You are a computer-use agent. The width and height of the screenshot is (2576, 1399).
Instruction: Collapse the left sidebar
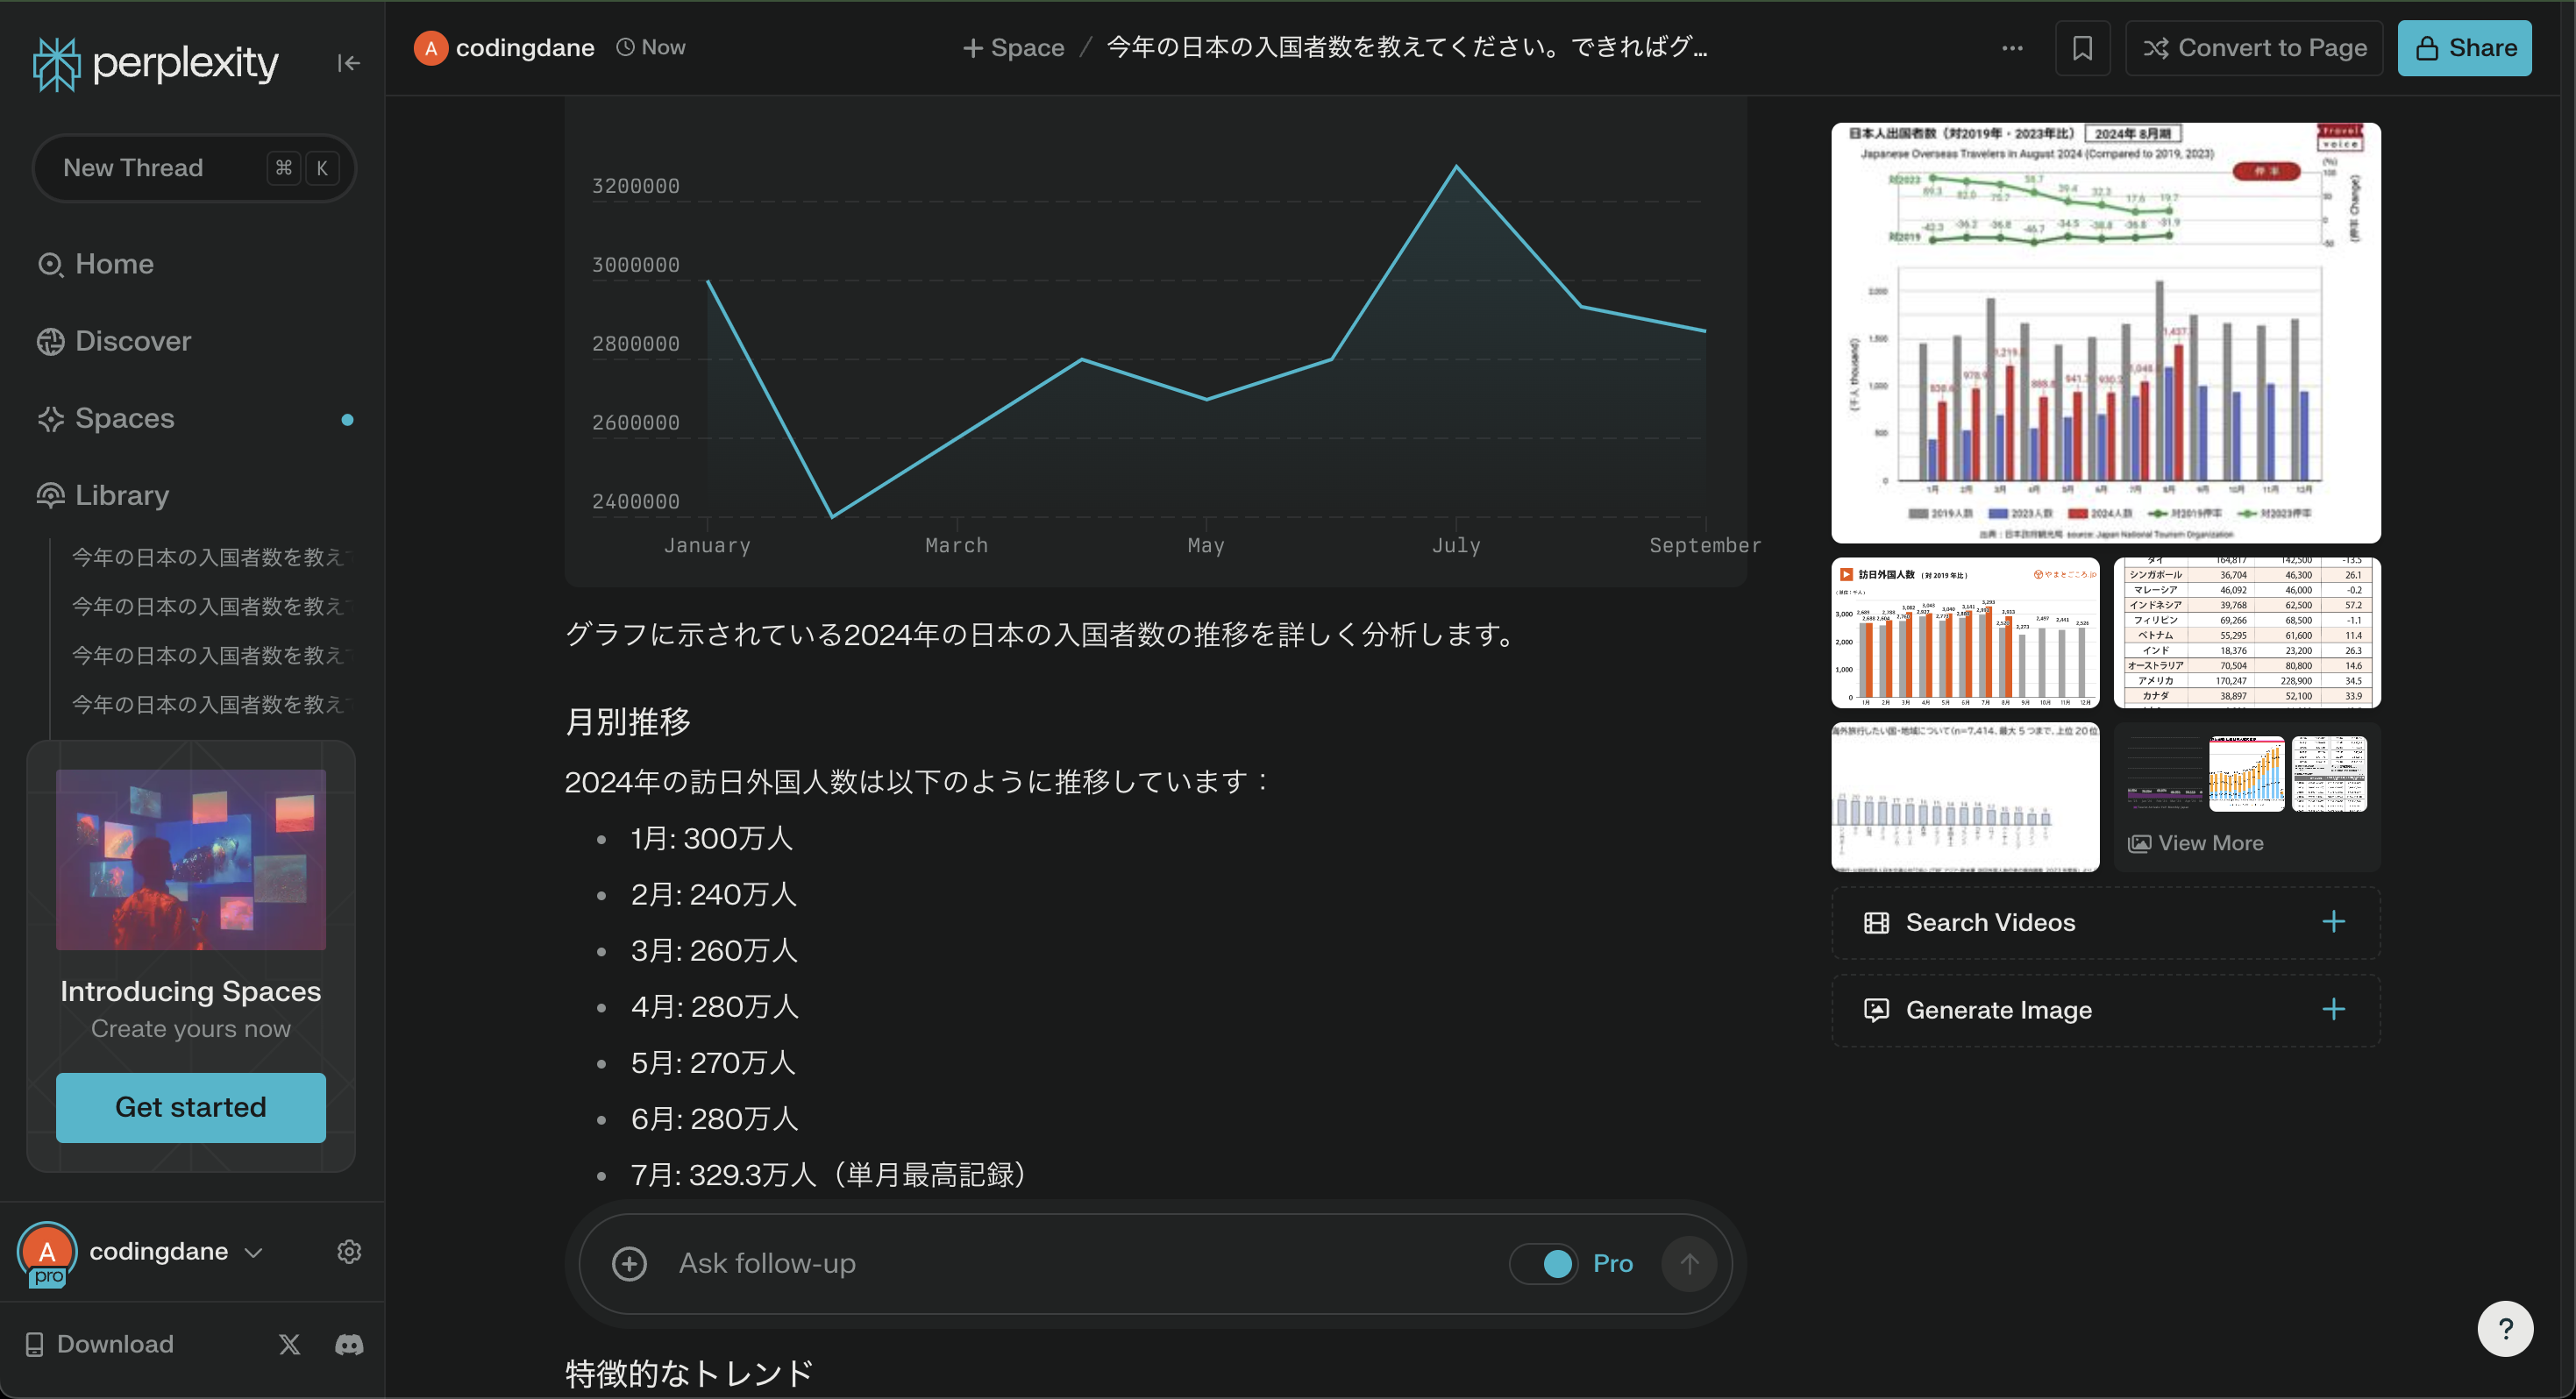pyautogui.click(x=349, y=62)
